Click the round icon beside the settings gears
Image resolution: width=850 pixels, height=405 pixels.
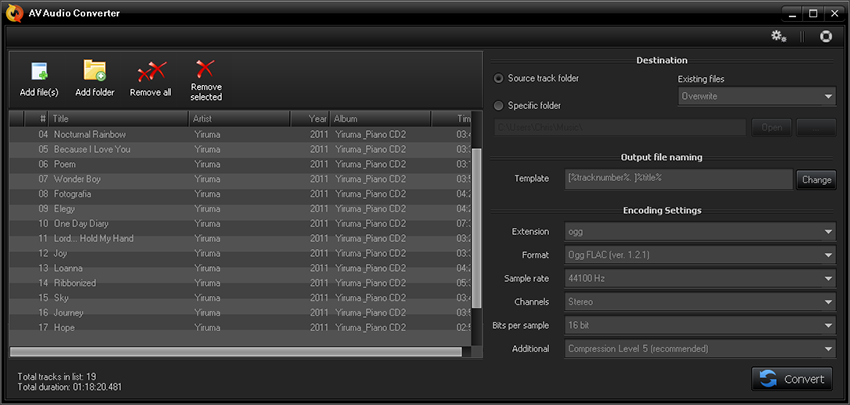[x=826, y=37]
